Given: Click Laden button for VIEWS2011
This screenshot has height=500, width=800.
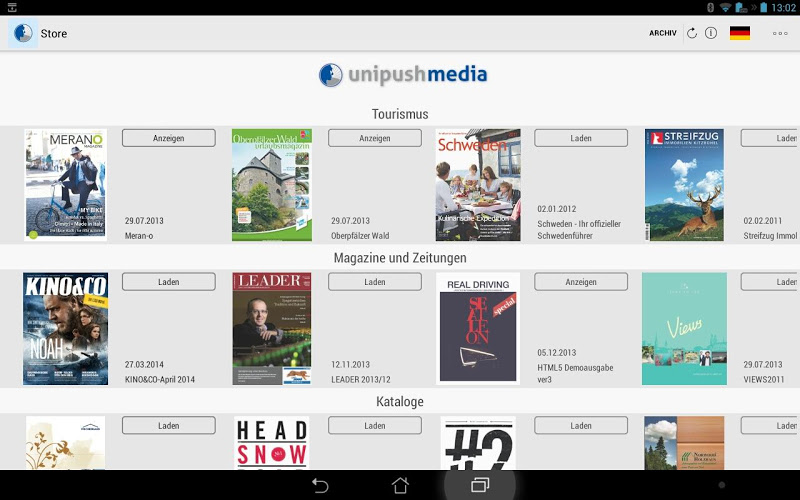Looking at the screenshot, I should coord(770,282).
